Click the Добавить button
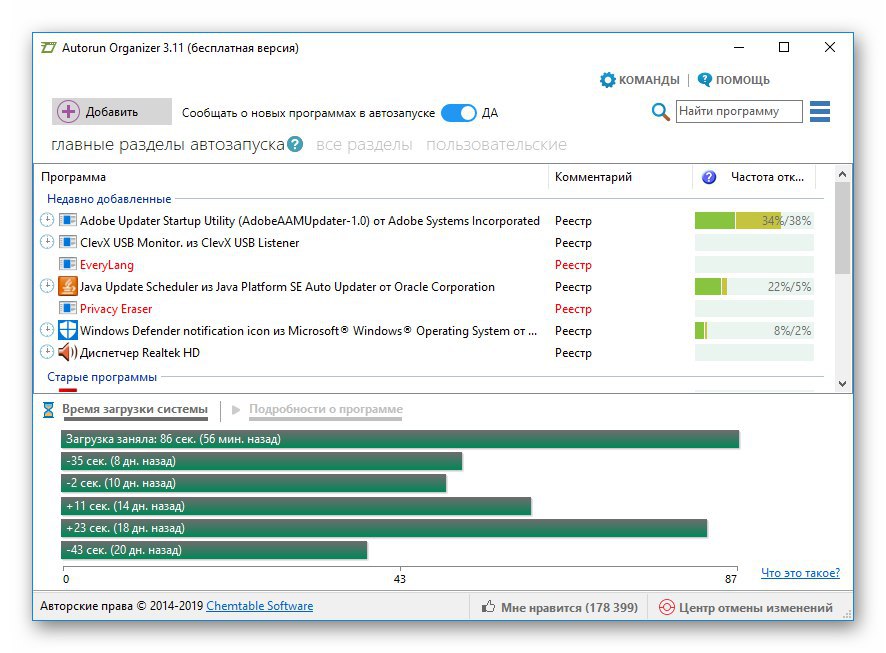886x653 pixels. coord(112,112)
